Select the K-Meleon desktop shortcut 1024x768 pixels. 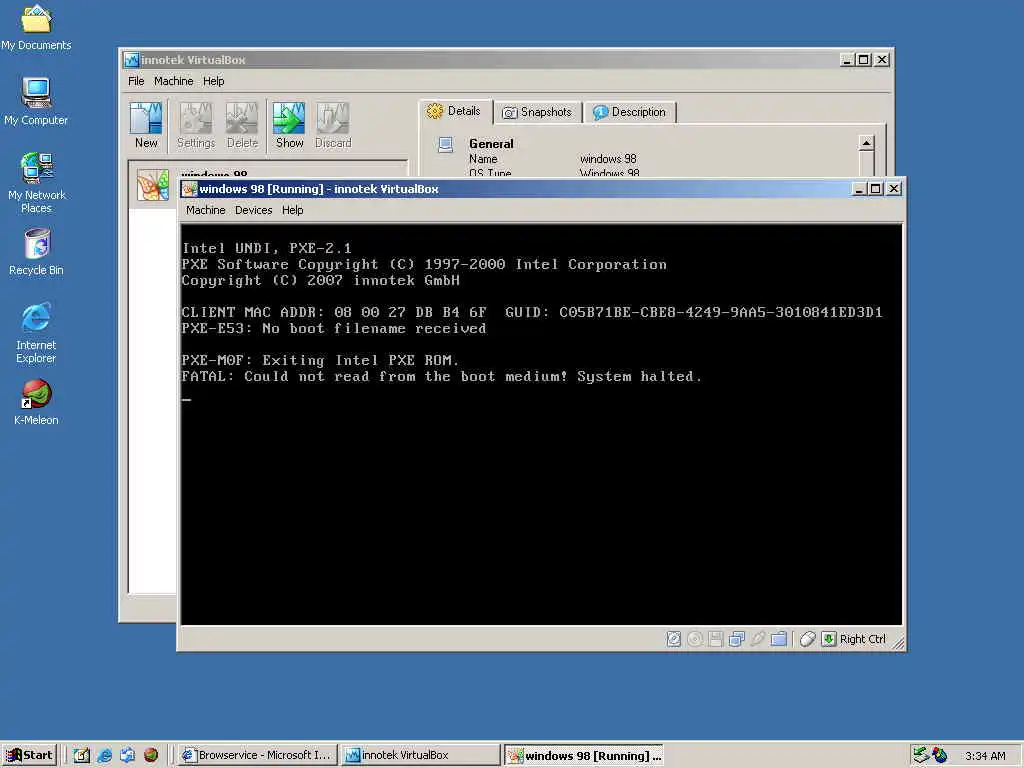pos(36,402)
